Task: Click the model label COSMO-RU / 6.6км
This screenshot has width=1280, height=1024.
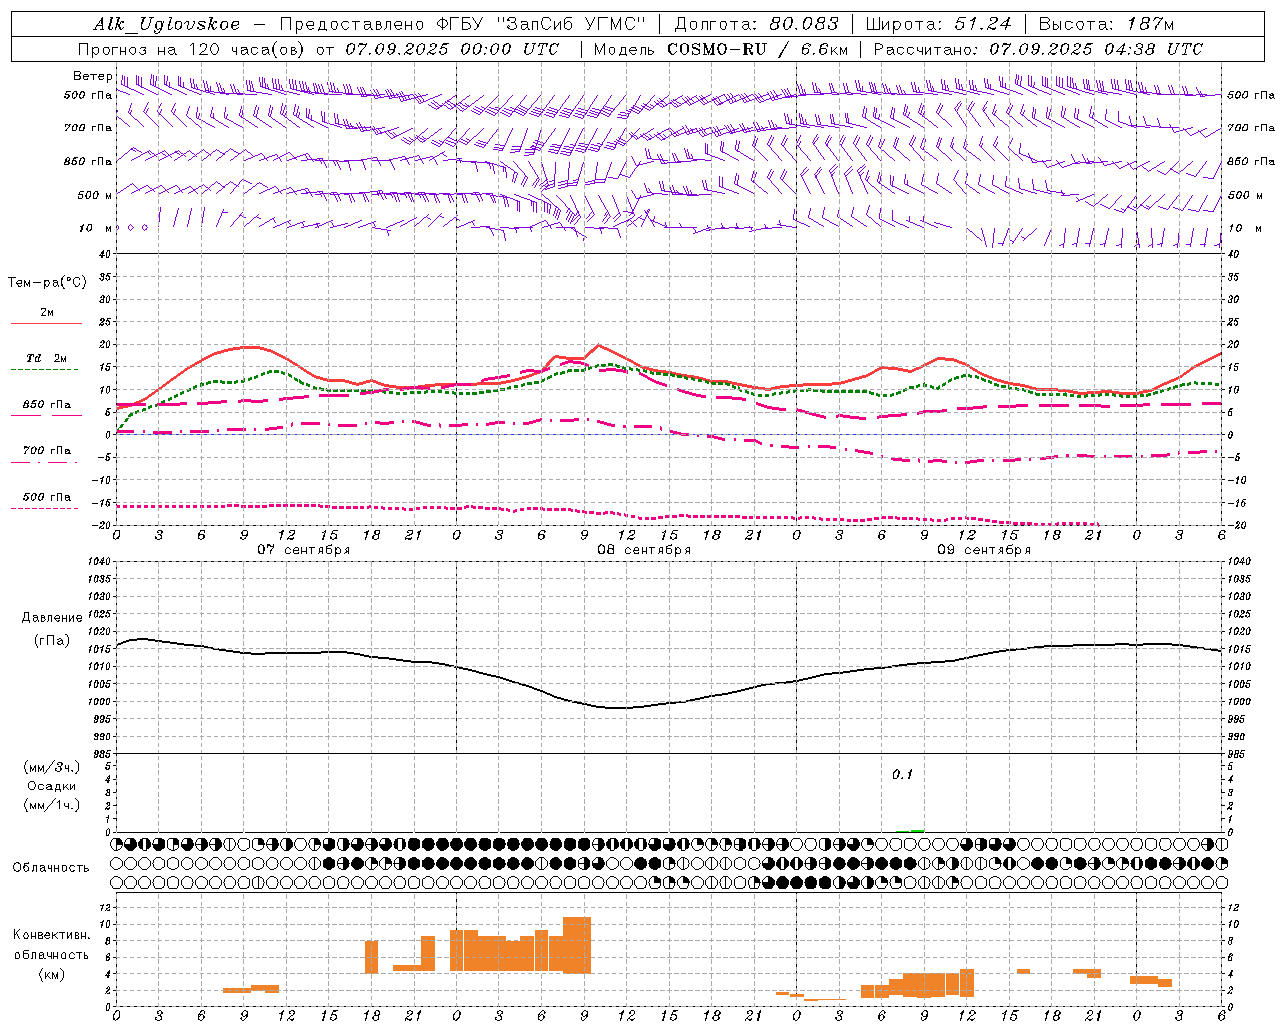Action: click(x=758, y=49)
